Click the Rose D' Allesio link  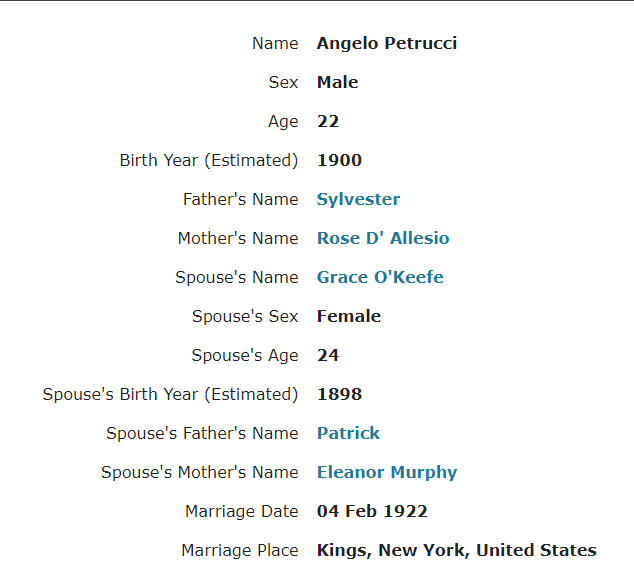[x=383, y=238]
